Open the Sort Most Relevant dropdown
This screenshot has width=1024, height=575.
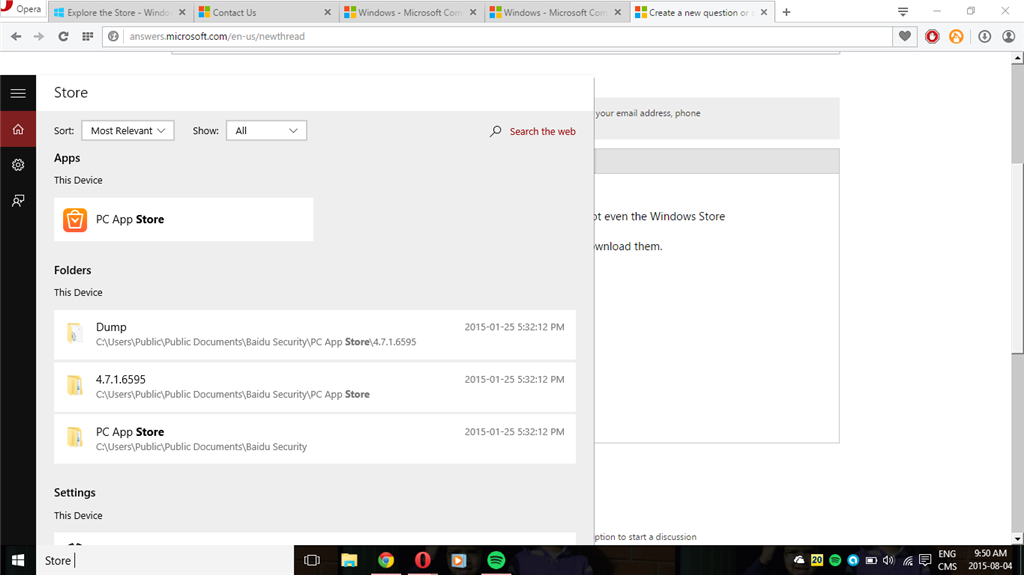[x=128, y=131]
